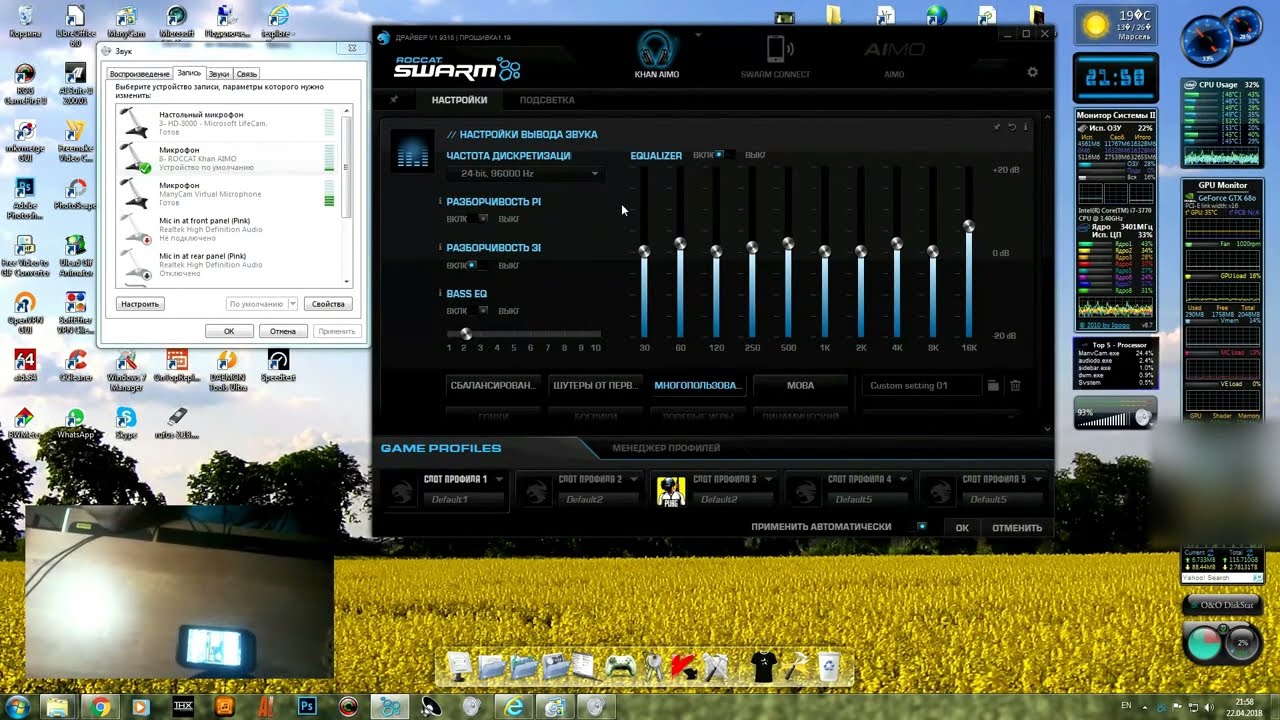
Task: Click the Bass EQ level slider knob
Action: click(x=466, y=334)
